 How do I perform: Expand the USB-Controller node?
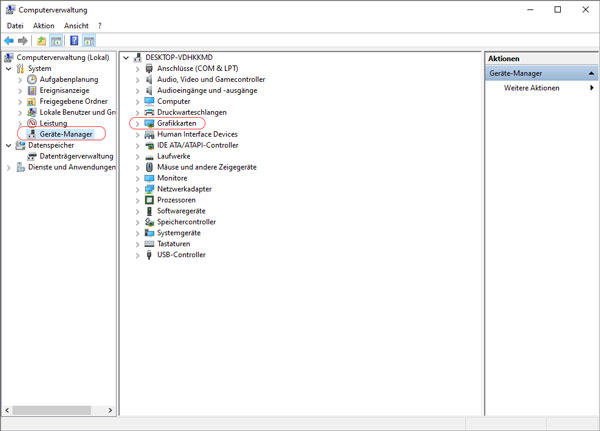click(138, 255)
